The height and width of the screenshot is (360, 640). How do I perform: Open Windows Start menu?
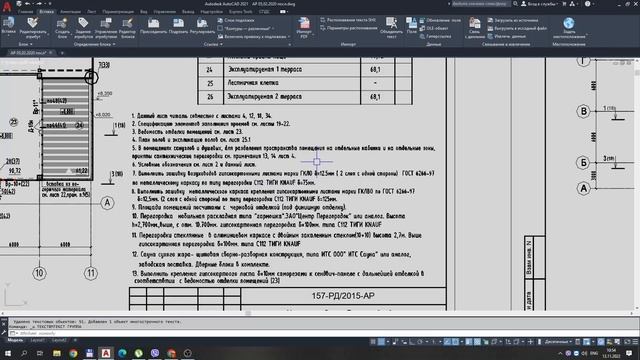click(7, 353)
